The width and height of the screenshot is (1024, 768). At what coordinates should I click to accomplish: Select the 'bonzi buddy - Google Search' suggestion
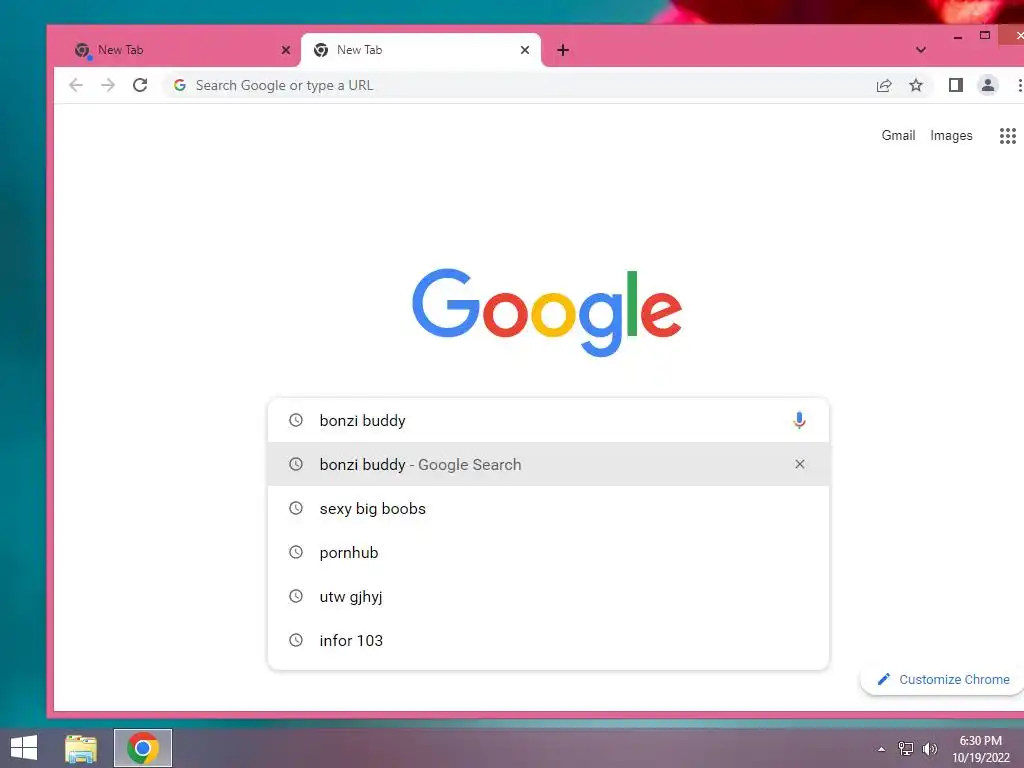[x=549, y=464]
